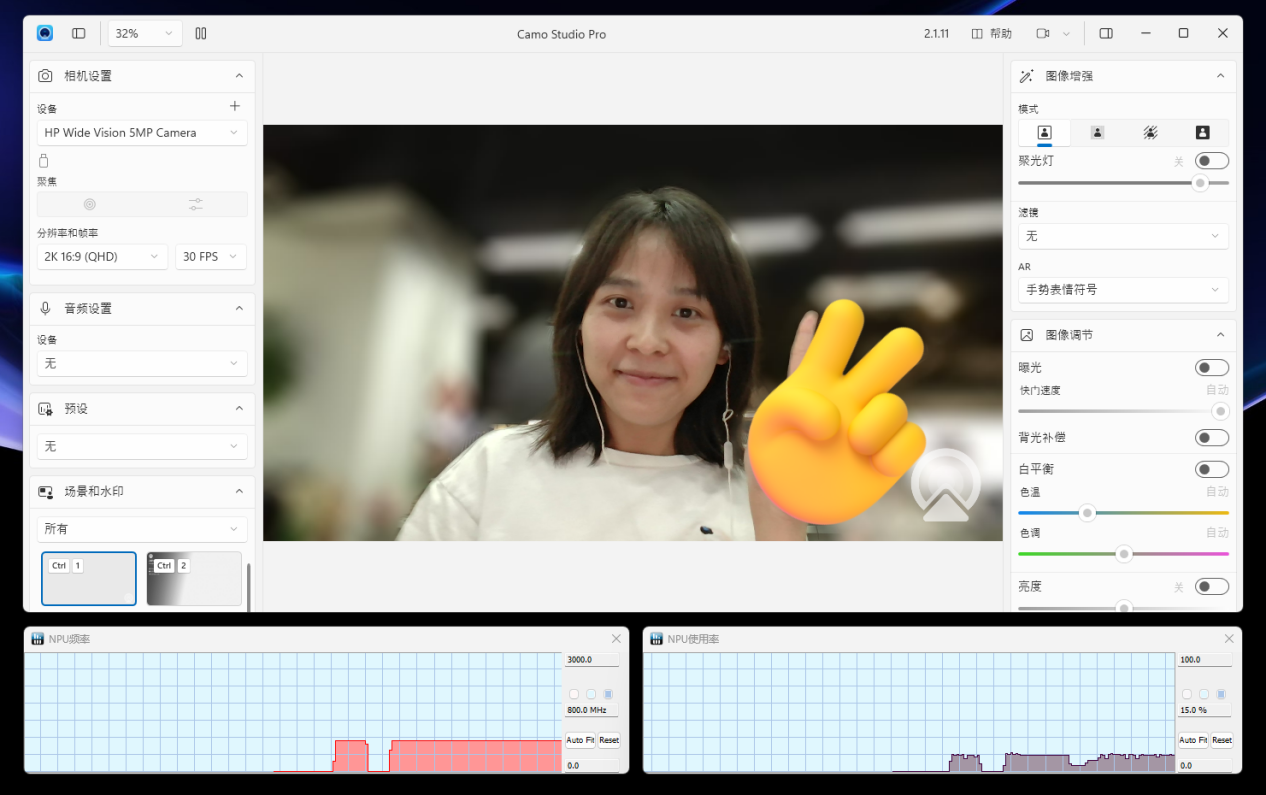This screenshot has width=1266, height=795.
Task: Add a new camera device with plus icon
Action: 235,106
